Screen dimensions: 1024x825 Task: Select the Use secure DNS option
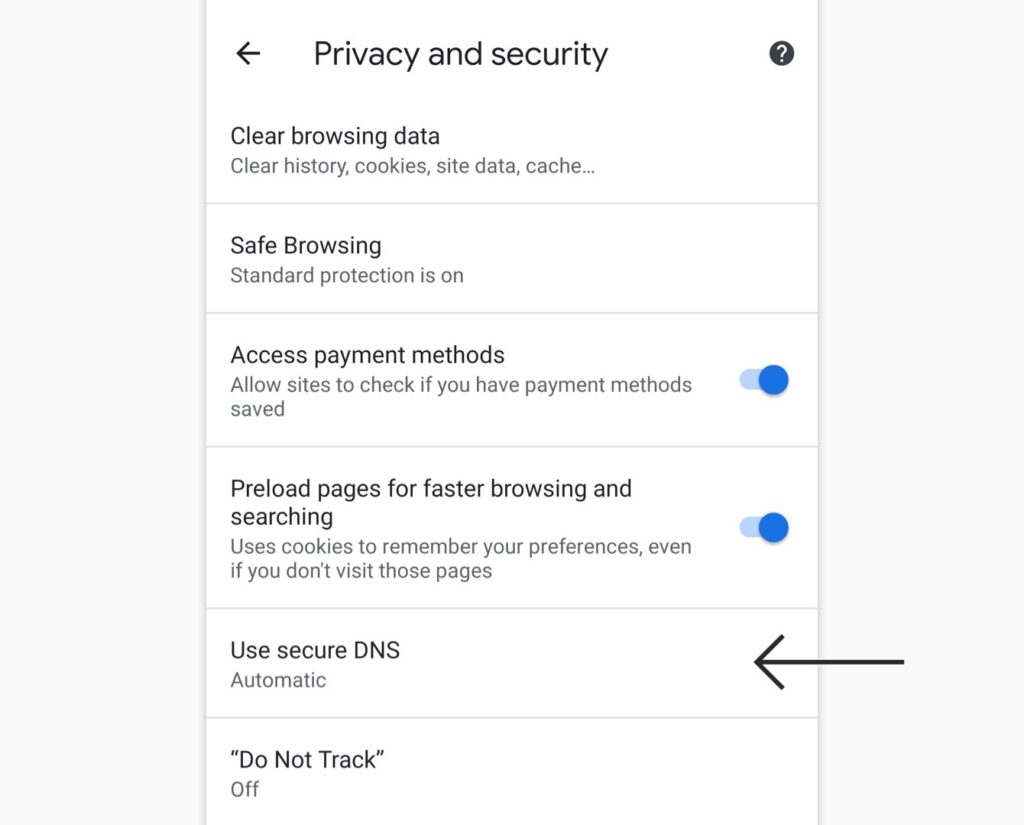click(315, 650)
